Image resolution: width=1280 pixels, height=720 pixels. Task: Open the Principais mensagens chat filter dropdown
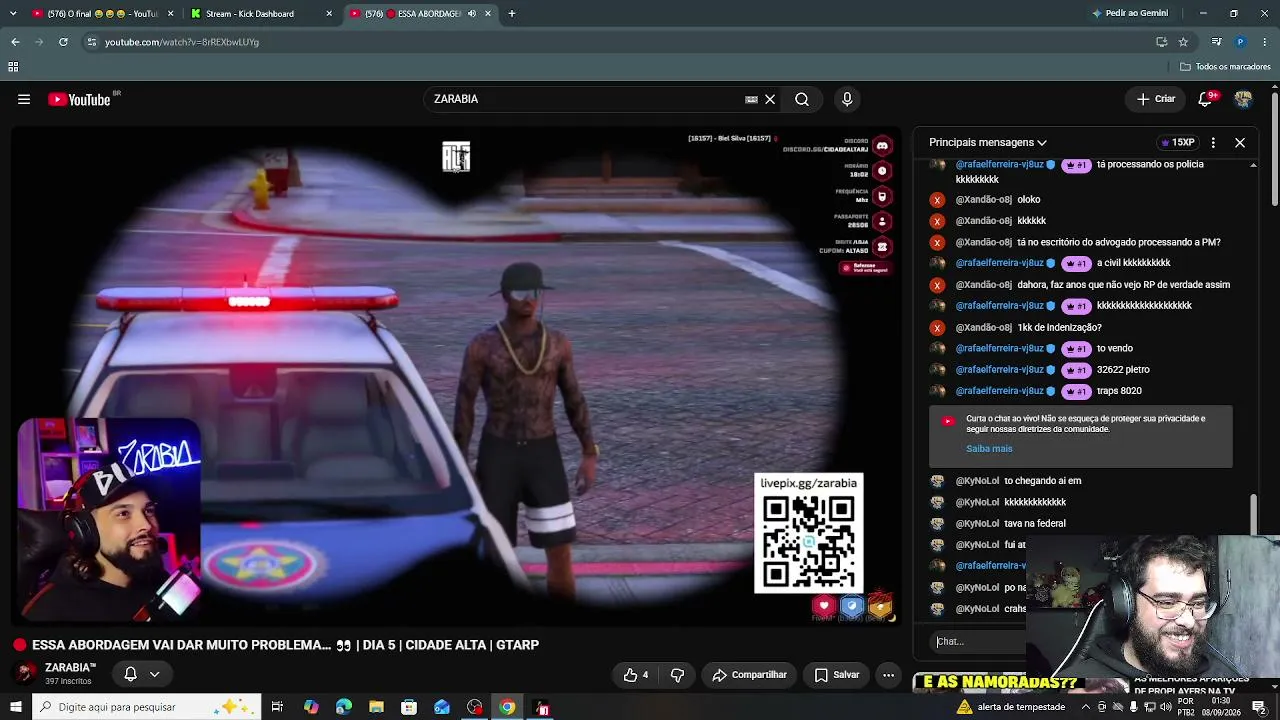[x=988, y=142]
